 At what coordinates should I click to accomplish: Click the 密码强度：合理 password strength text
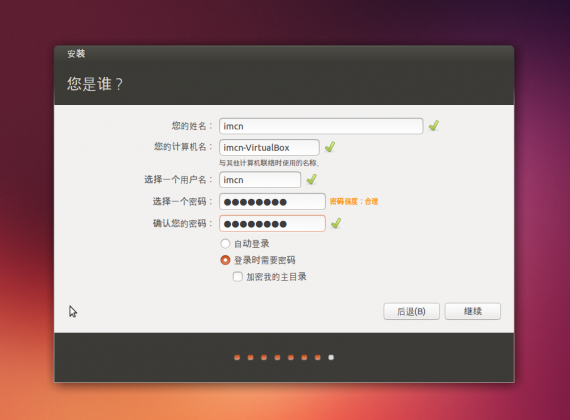[354, 201]
